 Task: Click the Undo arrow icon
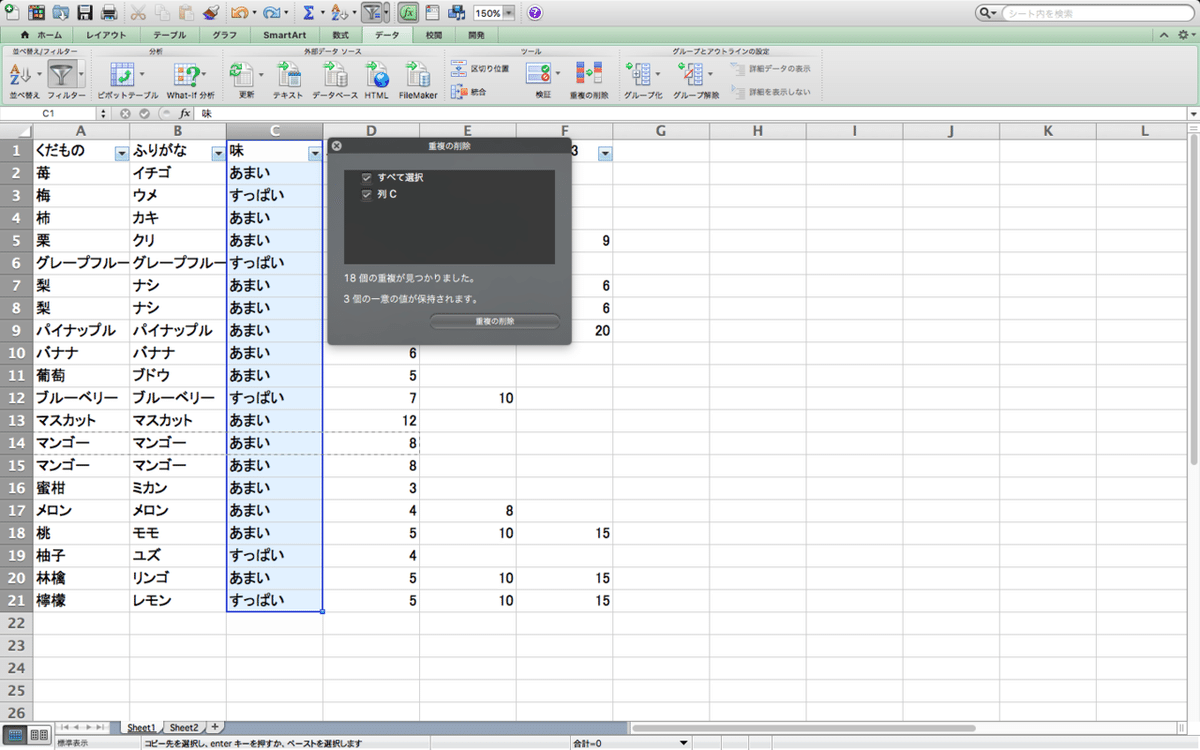point(238,13)
